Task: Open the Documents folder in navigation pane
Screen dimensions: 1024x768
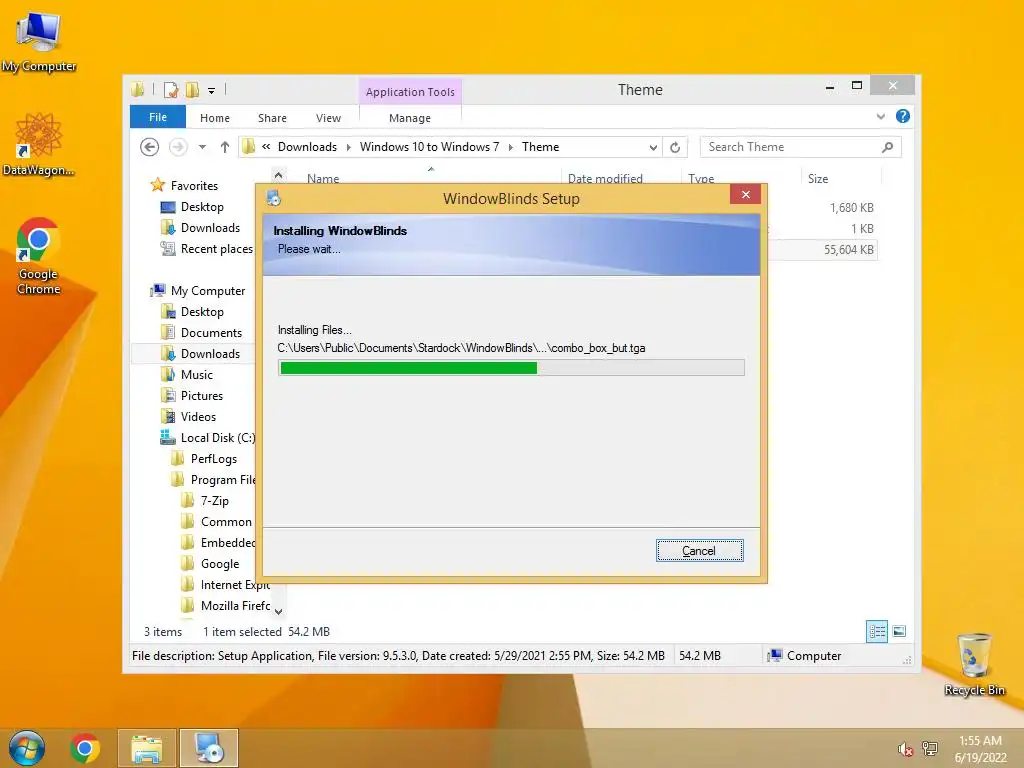Action: pos(211,332)
